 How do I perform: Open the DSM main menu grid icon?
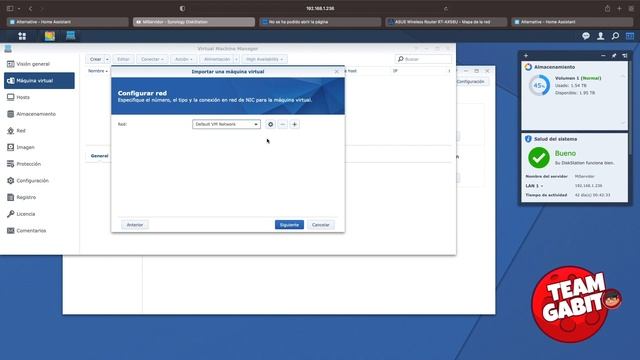click(x=22, y=36)
